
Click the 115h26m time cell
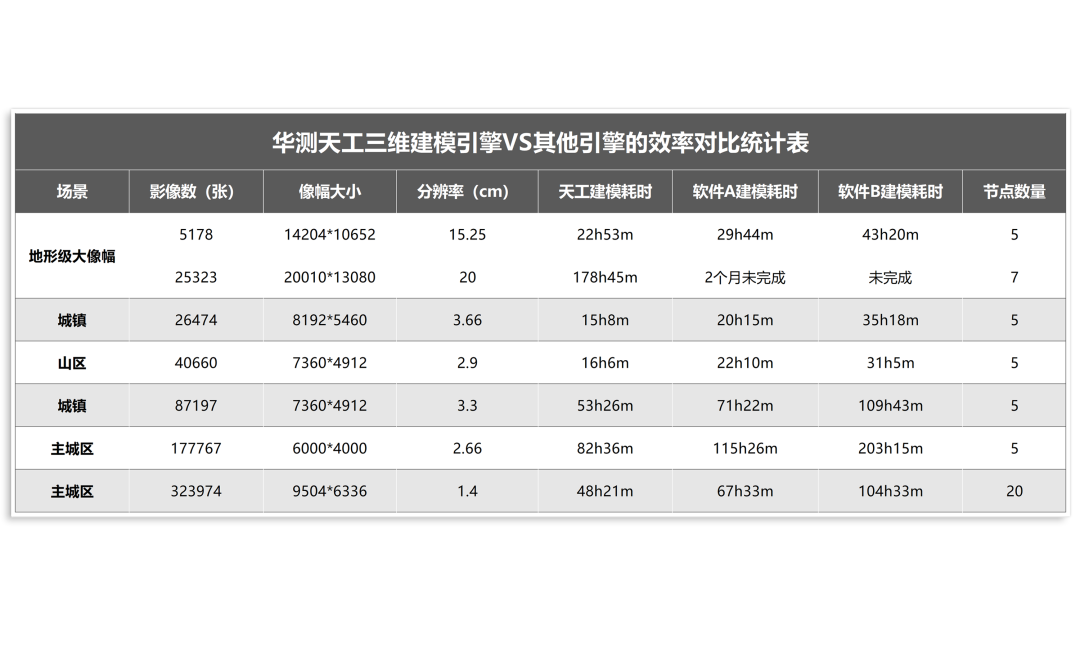click(745, 448)
